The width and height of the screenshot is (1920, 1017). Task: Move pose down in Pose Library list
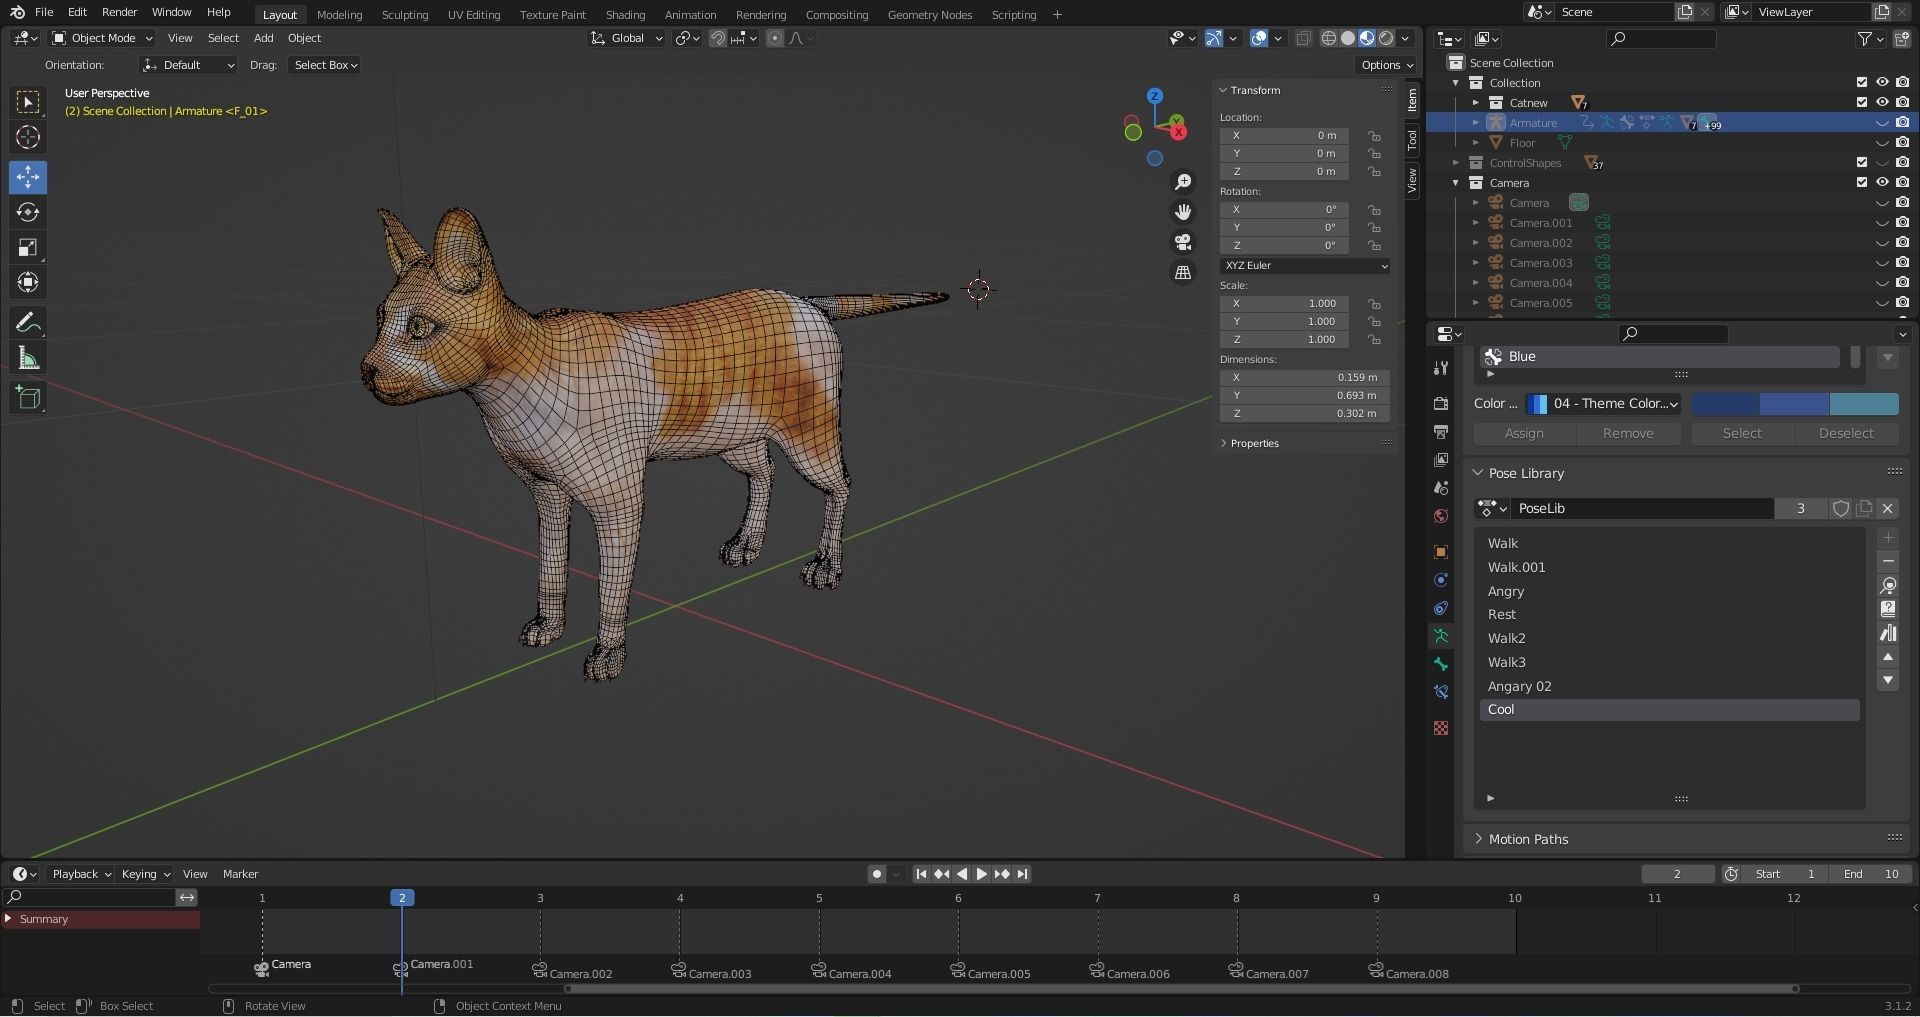pos(1888,681)
